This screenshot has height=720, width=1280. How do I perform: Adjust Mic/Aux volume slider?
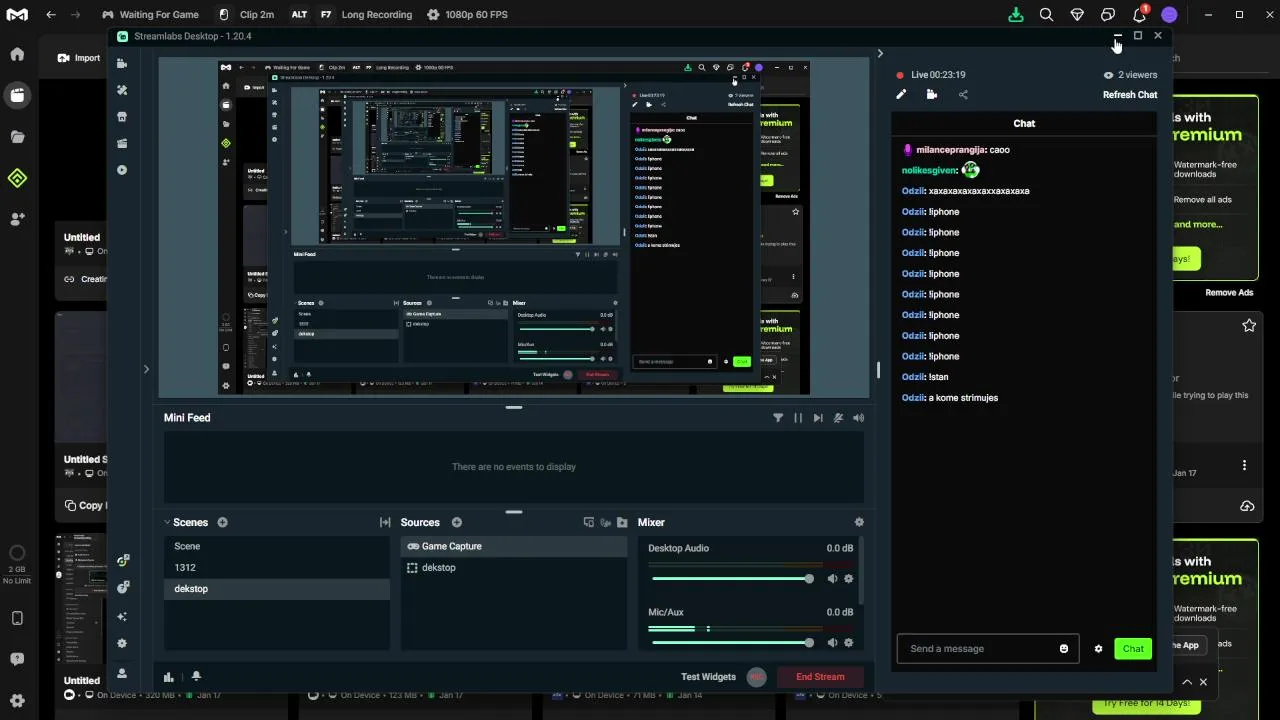(732, 643)
